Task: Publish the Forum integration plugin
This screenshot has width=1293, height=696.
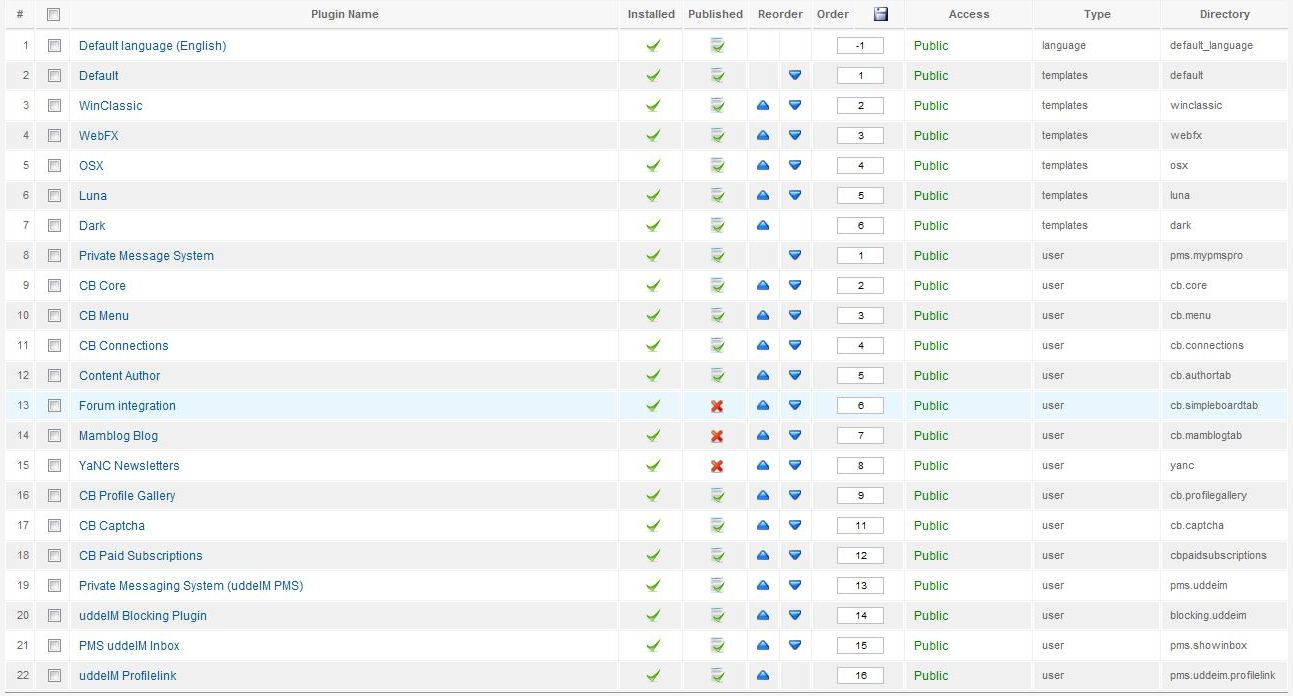Action: (717, 406)
